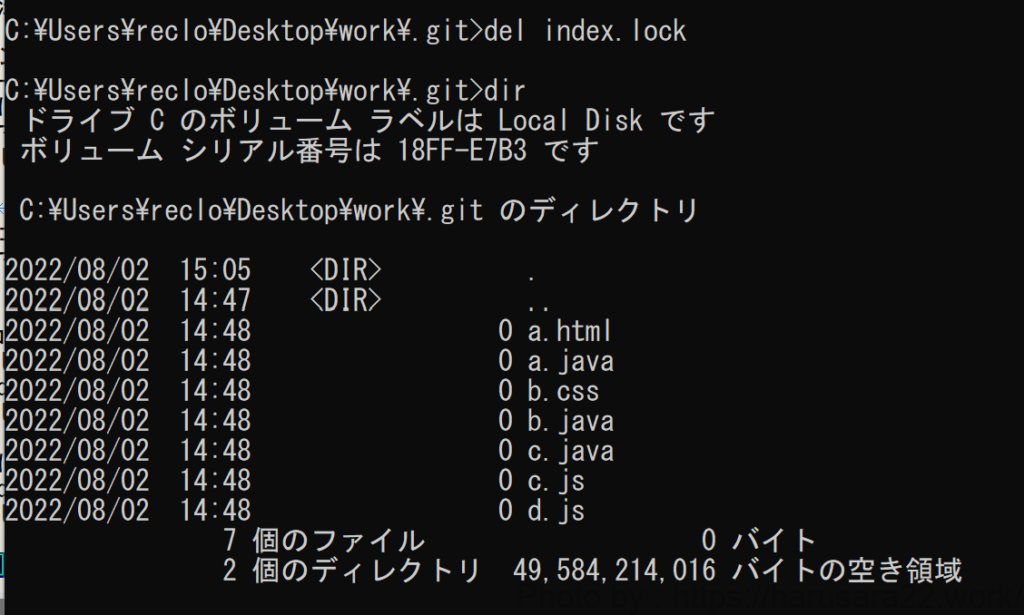Click the b.java file name
This screenshot has height=615, width=1024.
pyautogui.click(x=570, y=420)
